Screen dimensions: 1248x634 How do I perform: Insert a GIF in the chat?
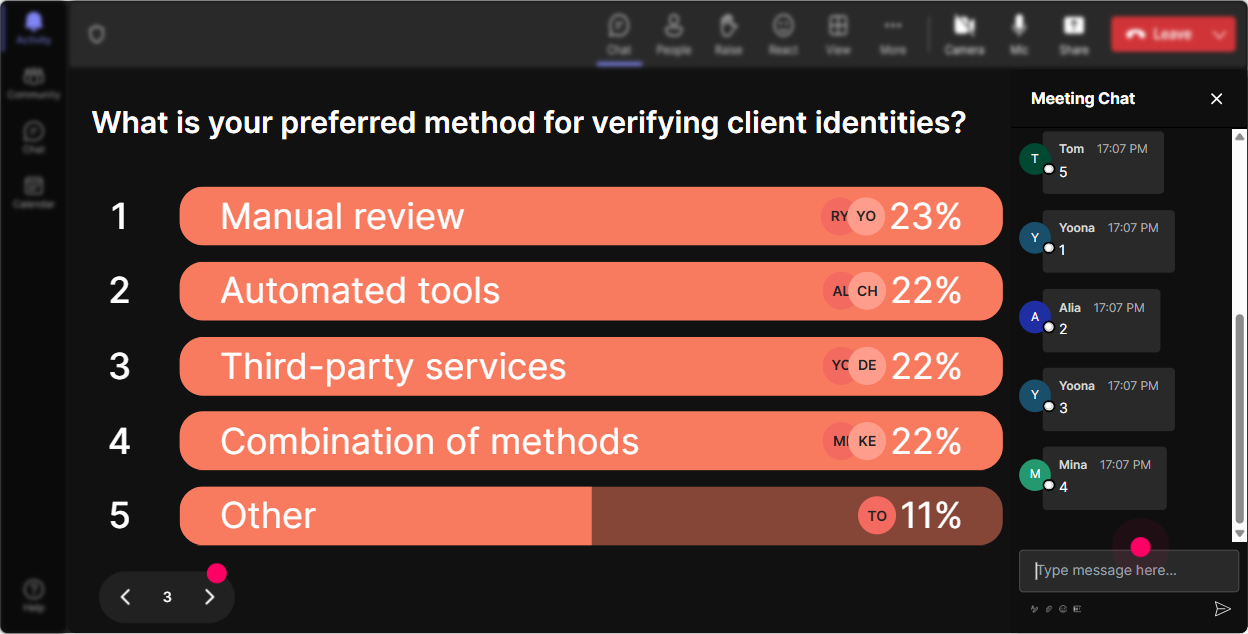click(x=1077, y=608)
